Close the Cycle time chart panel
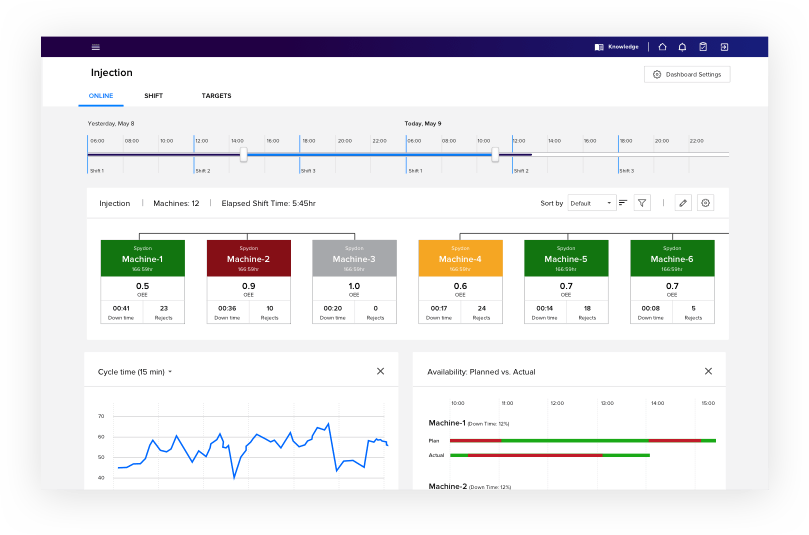Image resolution: width=809 pixels, height=535 pixels. tap(380, 371)
